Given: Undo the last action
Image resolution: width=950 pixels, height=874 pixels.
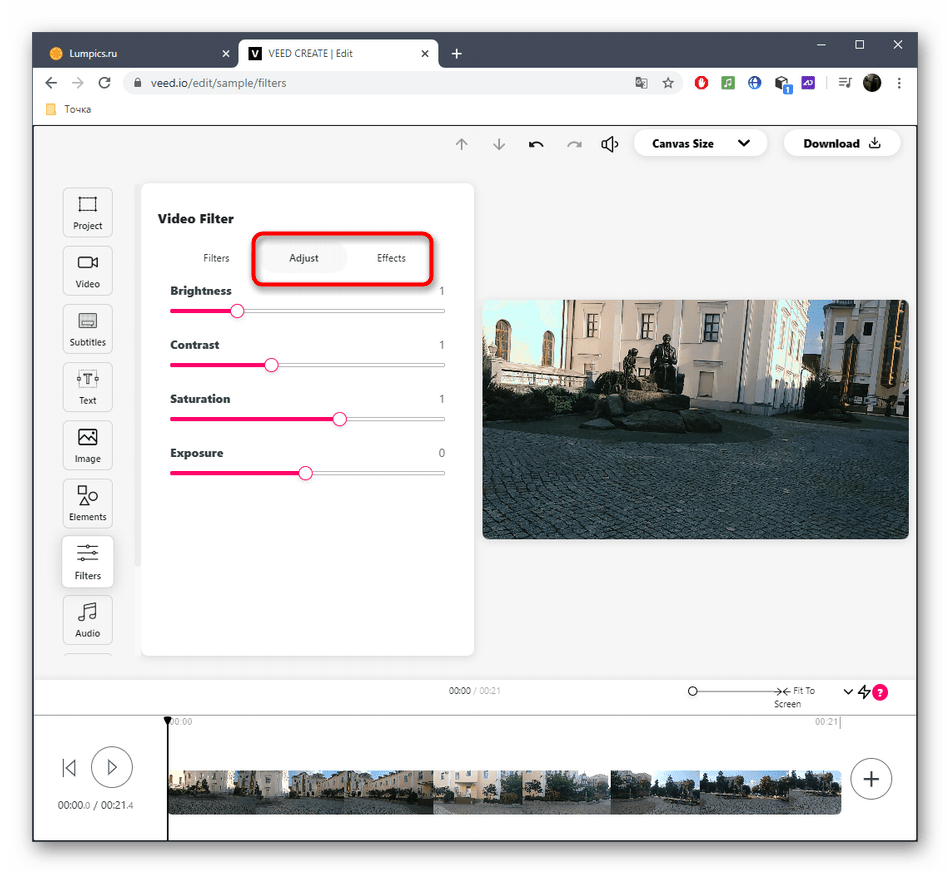Looking at the screenshot, I should coord(536,144).
